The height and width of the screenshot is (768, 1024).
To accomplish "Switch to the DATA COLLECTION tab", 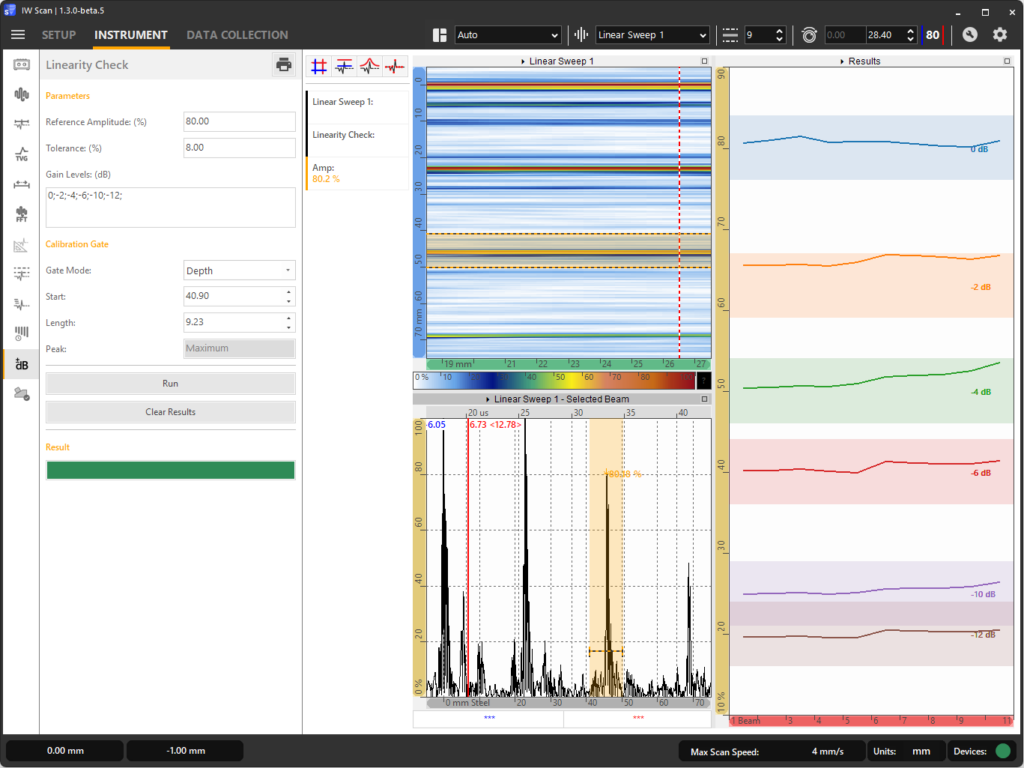I will [237, 35].
